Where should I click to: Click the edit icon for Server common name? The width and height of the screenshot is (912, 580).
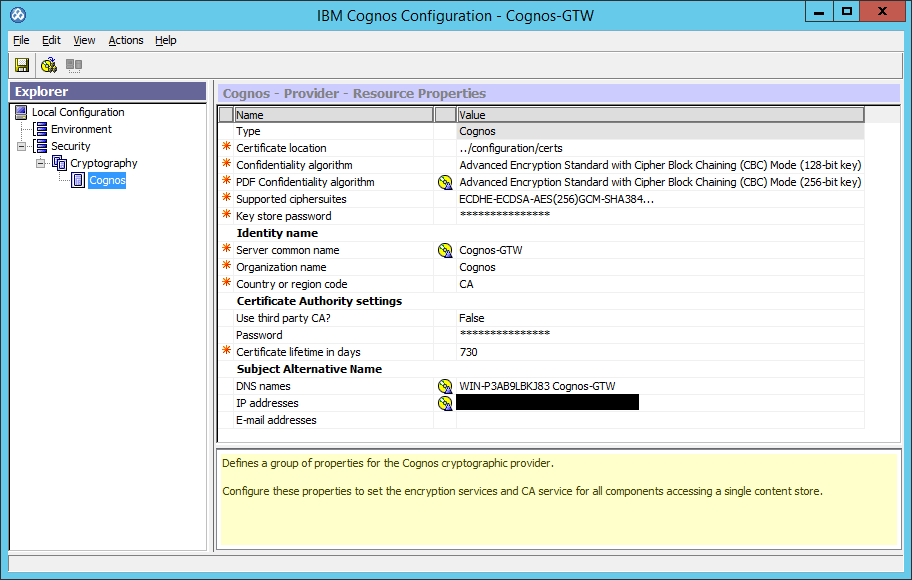tap(445, 250)
